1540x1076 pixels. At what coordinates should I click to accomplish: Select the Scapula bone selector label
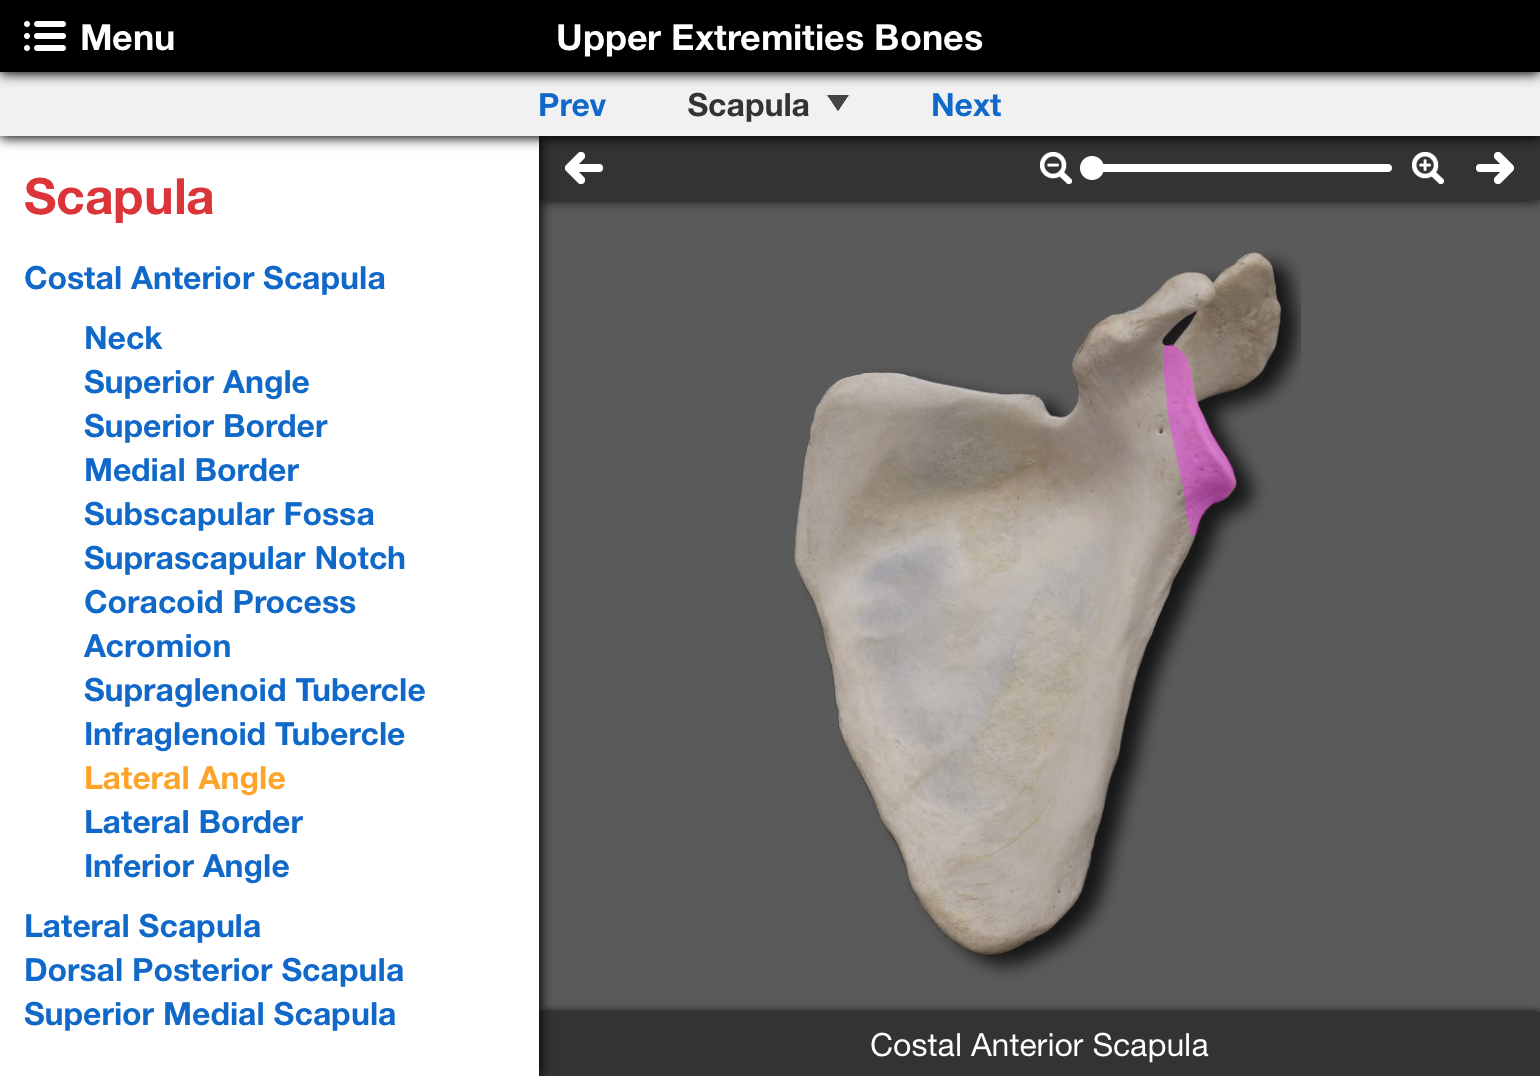coord(748,105)
